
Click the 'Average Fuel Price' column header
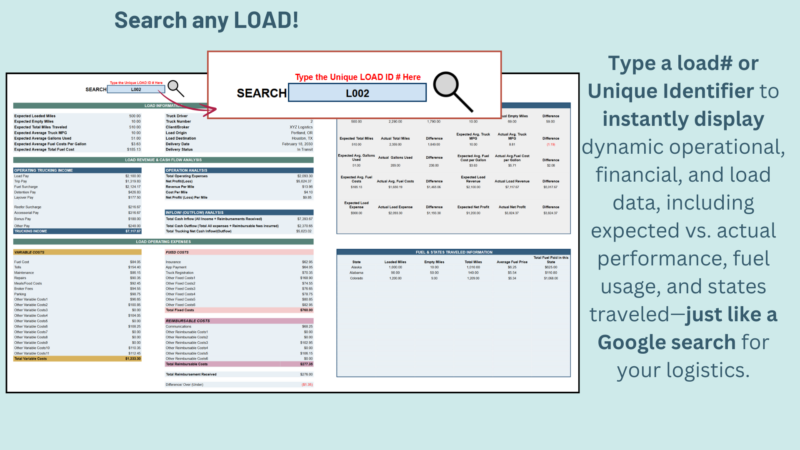coord(512,262)
